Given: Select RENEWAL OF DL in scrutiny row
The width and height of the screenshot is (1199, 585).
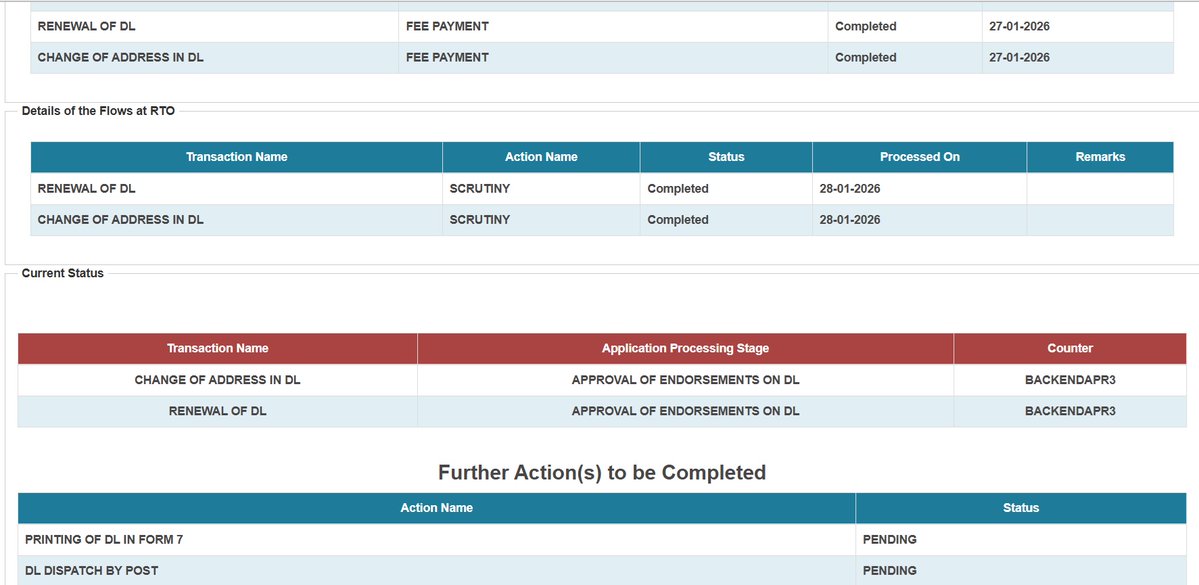Looking at the screenshot, I should 86,188.
